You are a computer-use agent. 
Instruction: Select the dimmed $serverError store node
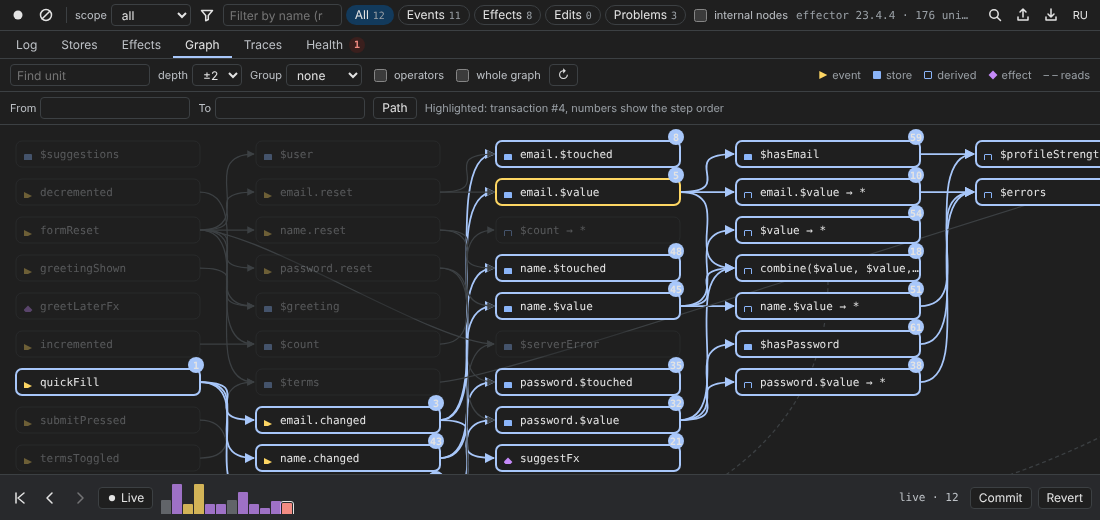(587, 344)
